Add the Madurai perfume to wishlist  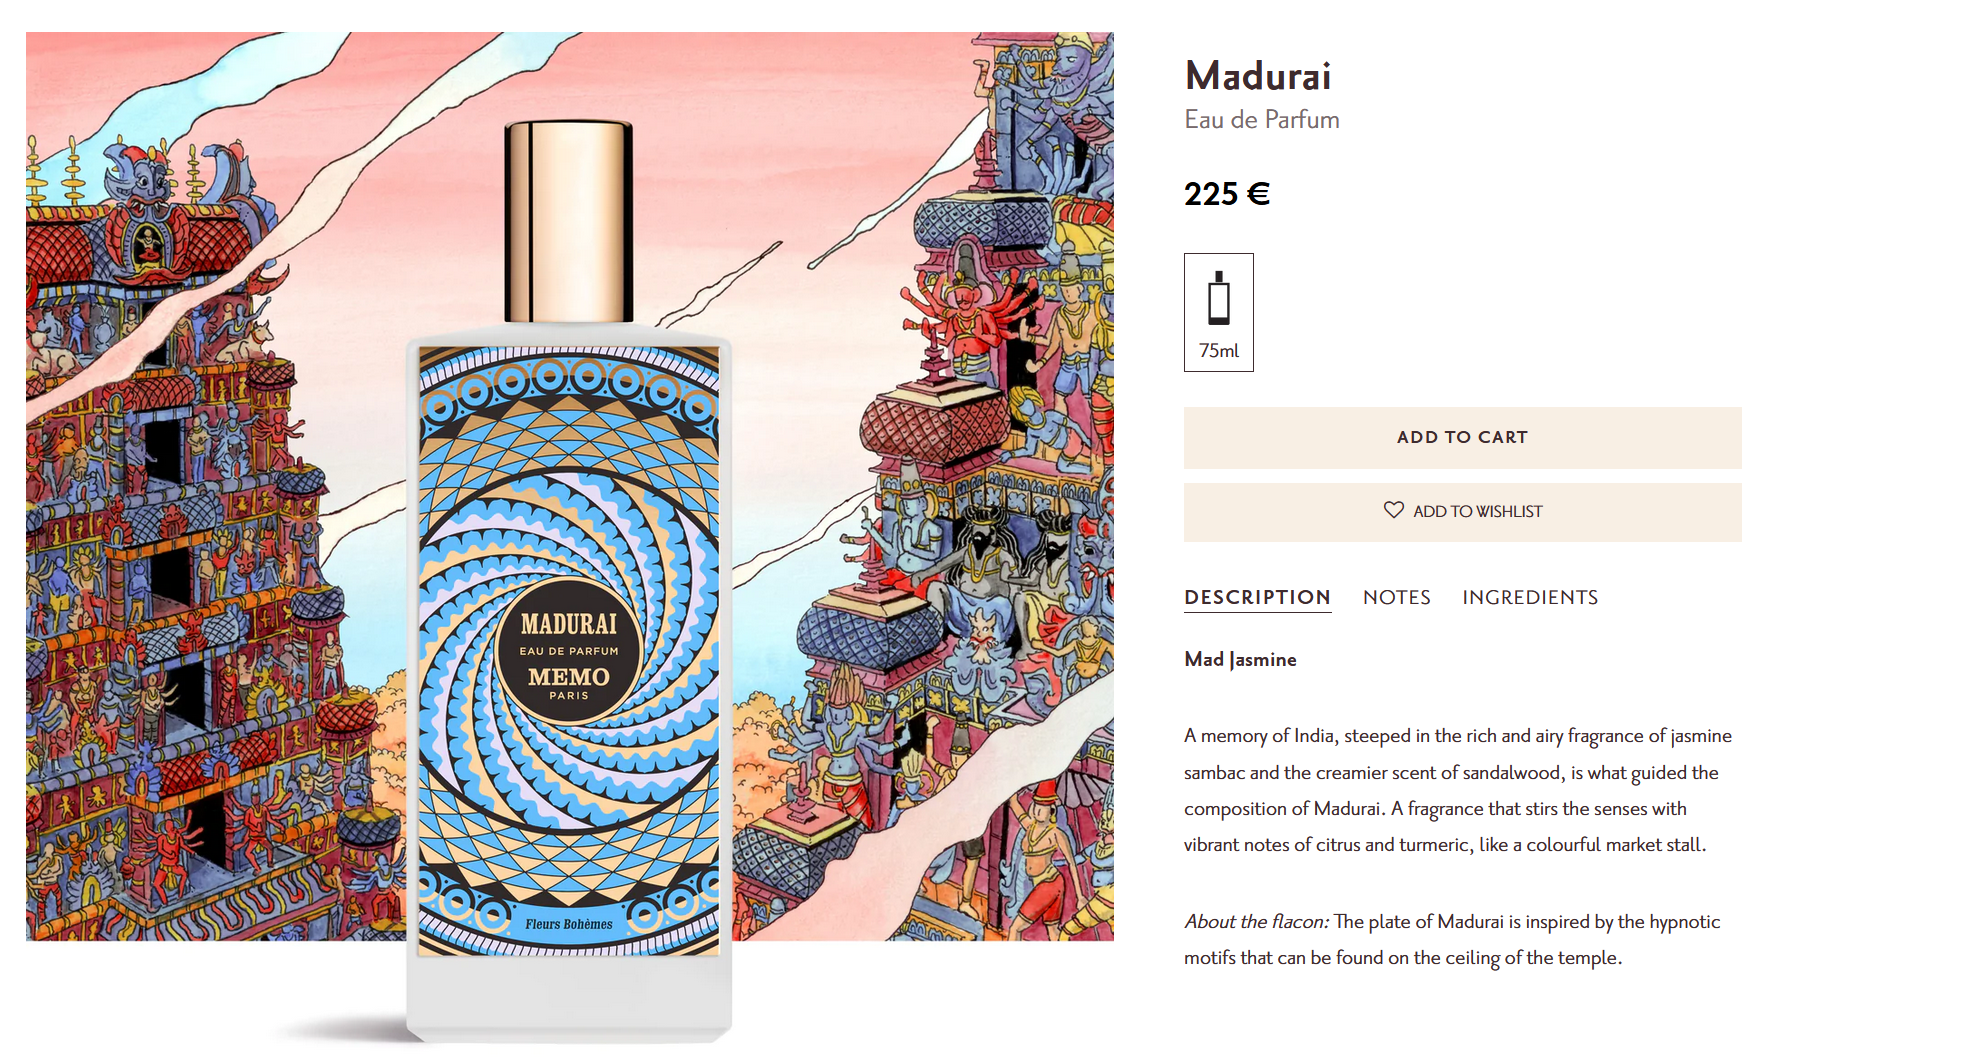point(1462,512)
